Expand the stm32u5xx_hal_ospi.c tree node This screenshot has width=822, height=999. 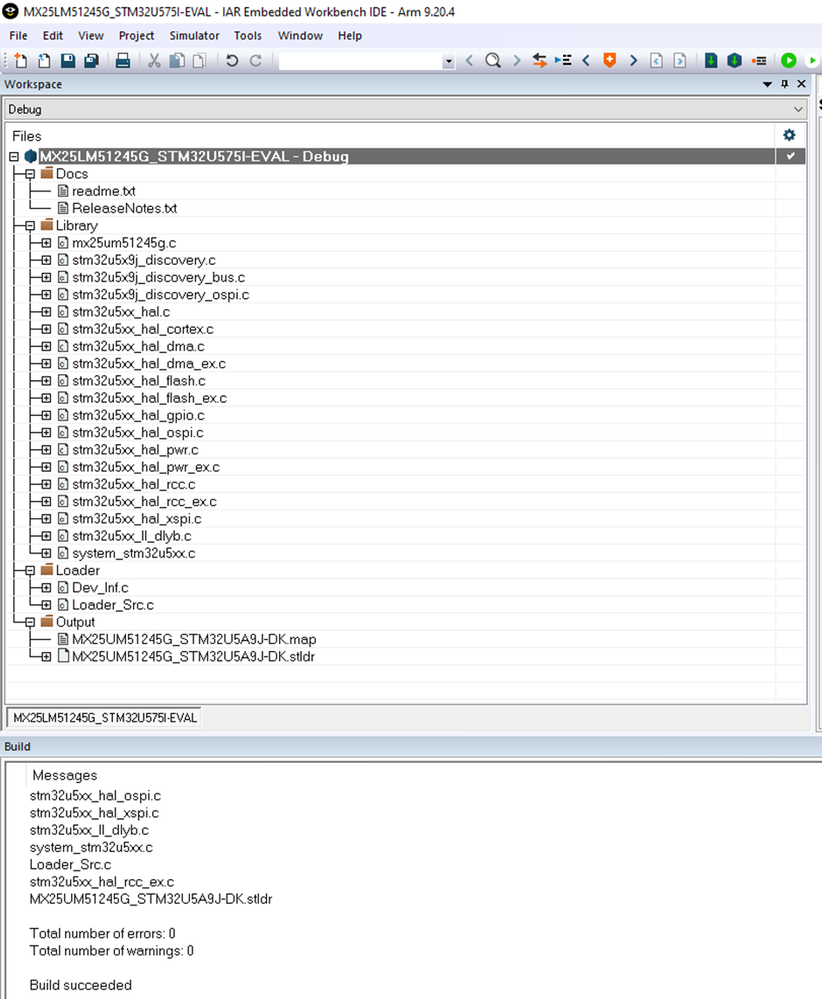point(46,433)
